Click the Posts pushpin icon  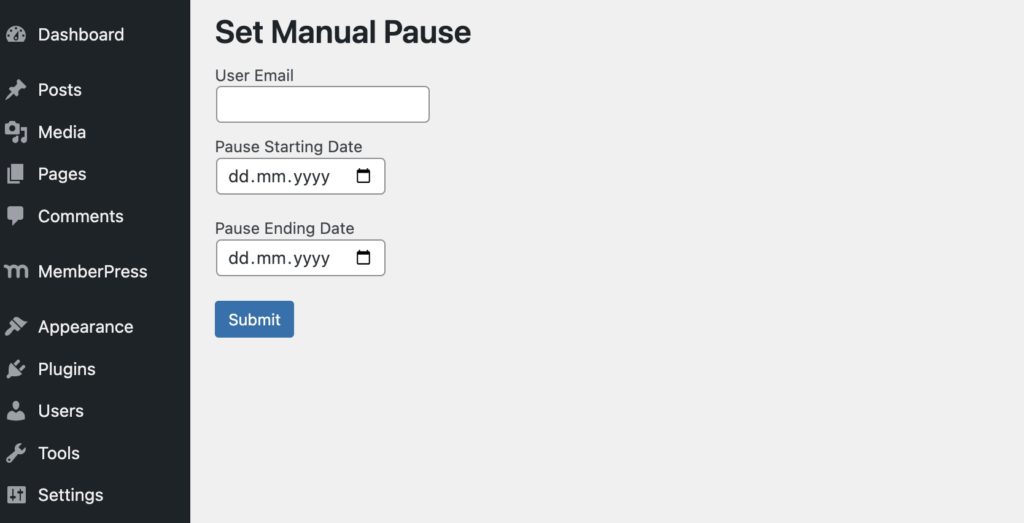point(15,90)
